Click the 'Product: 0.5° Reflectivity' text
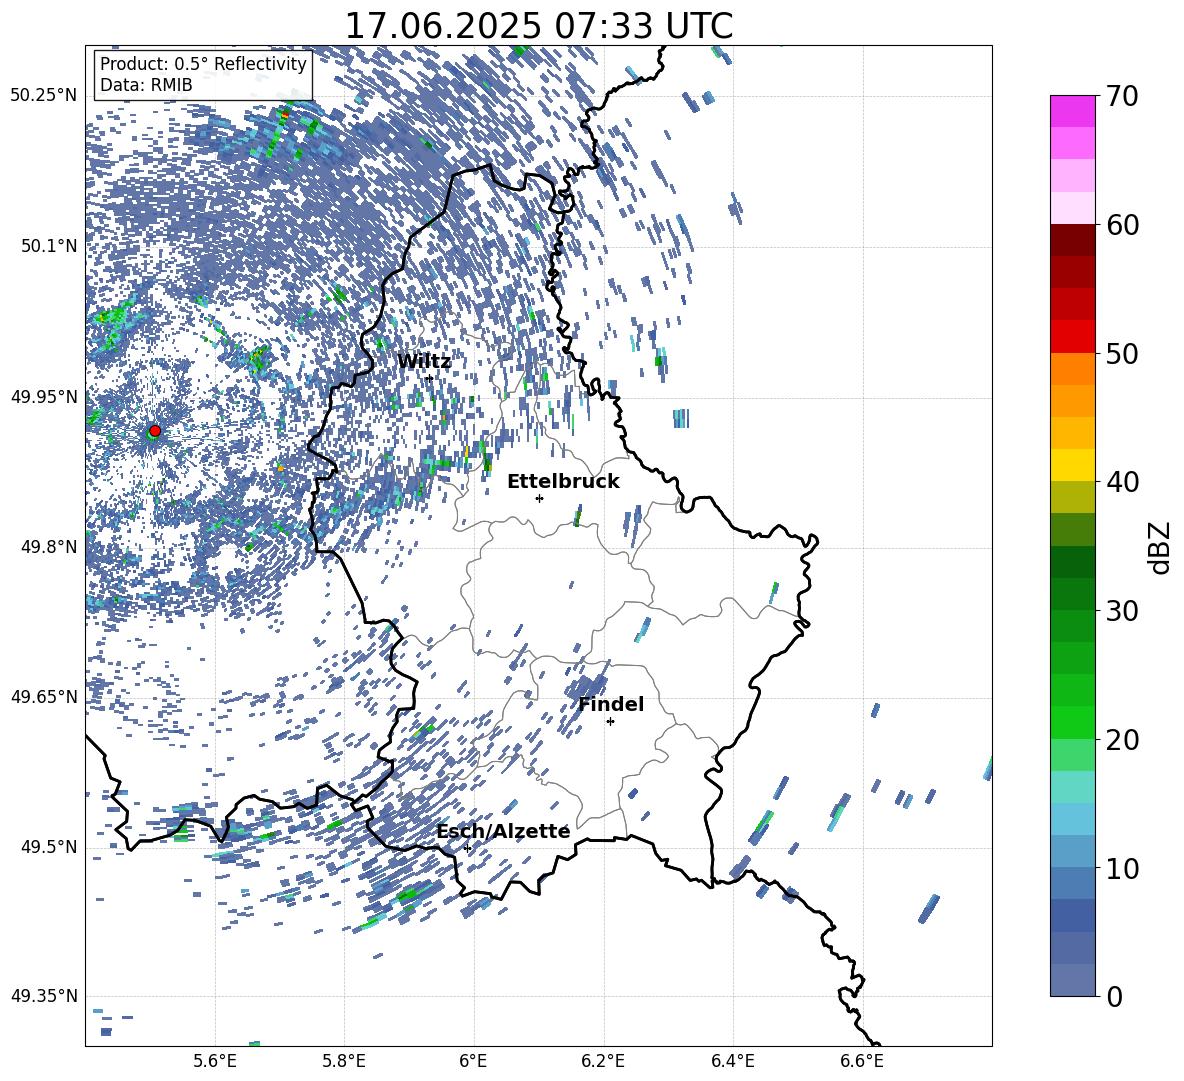 203,63
